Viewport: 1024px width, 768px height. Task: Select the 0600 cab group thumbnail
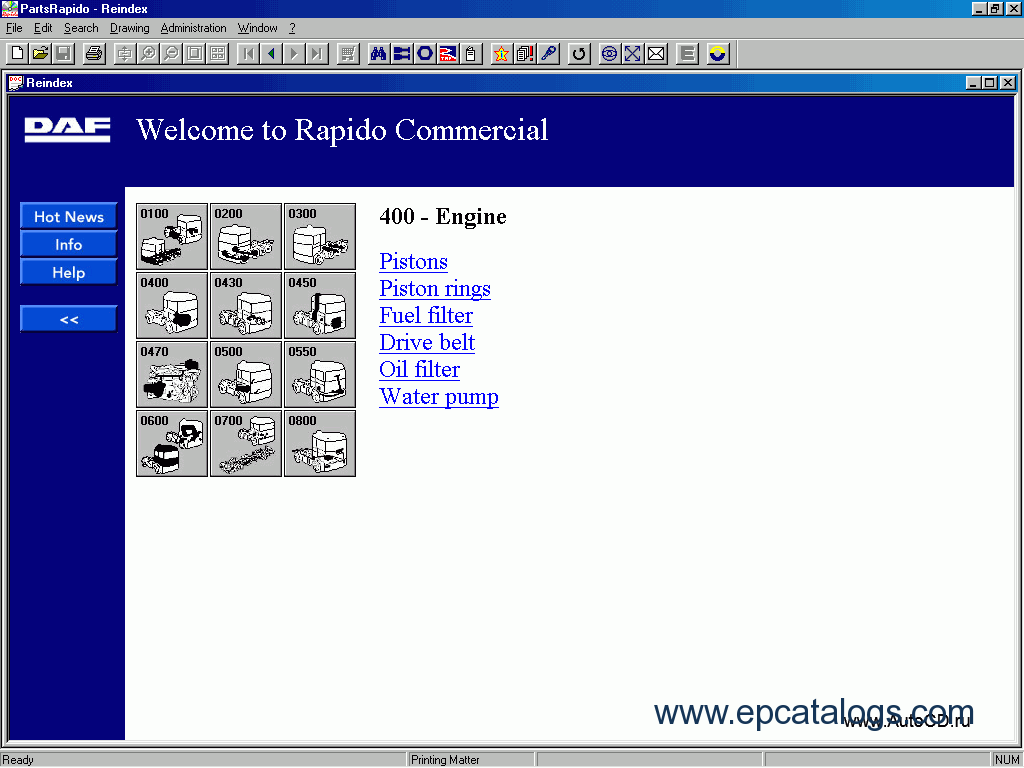[x=172, y=443]
